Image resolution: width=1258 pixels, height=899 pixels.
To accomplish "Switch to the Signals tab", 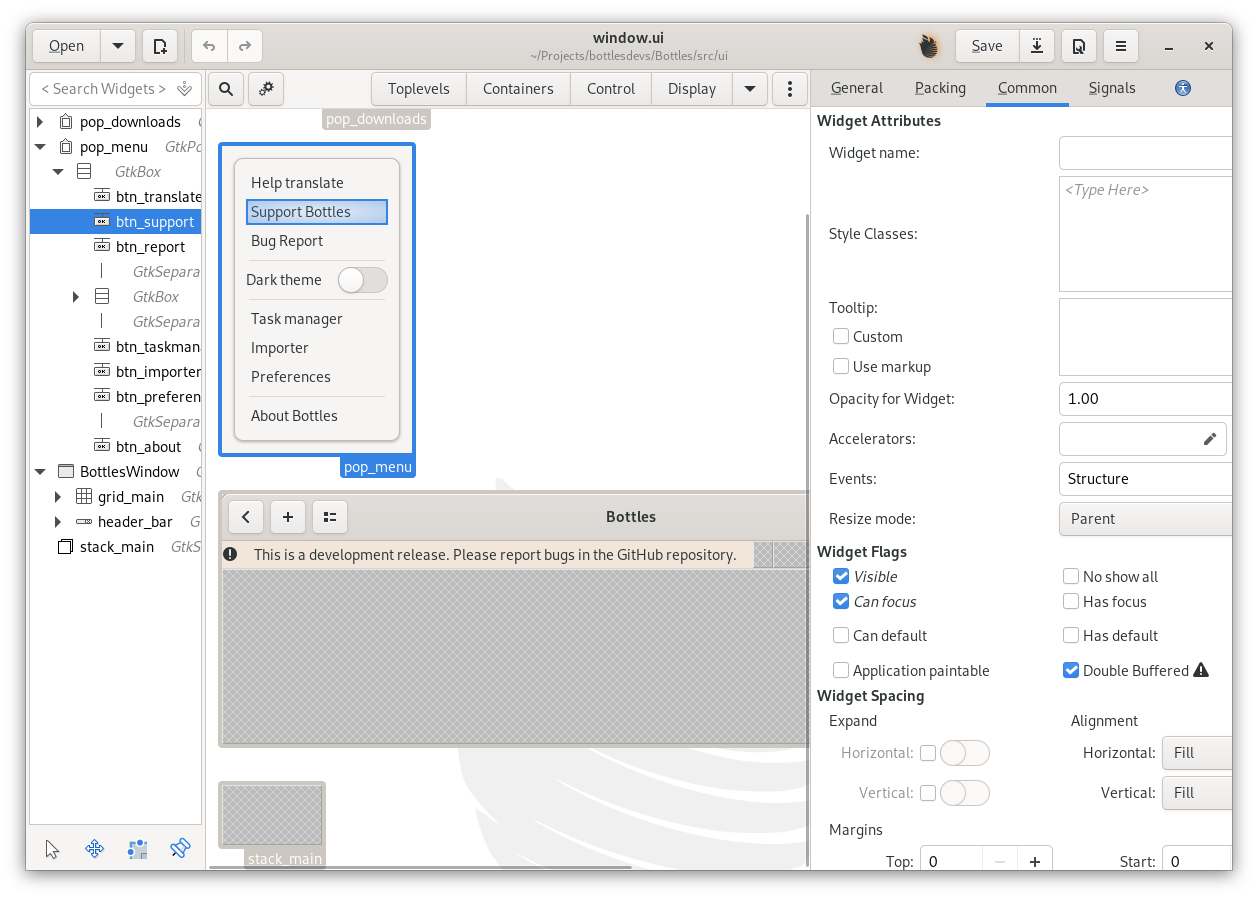I will coord(1112,88).
